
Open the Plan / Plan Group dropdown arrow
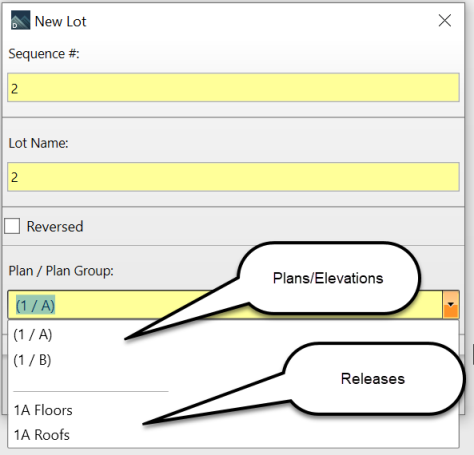pyautogui.click(x=451, y=305)
